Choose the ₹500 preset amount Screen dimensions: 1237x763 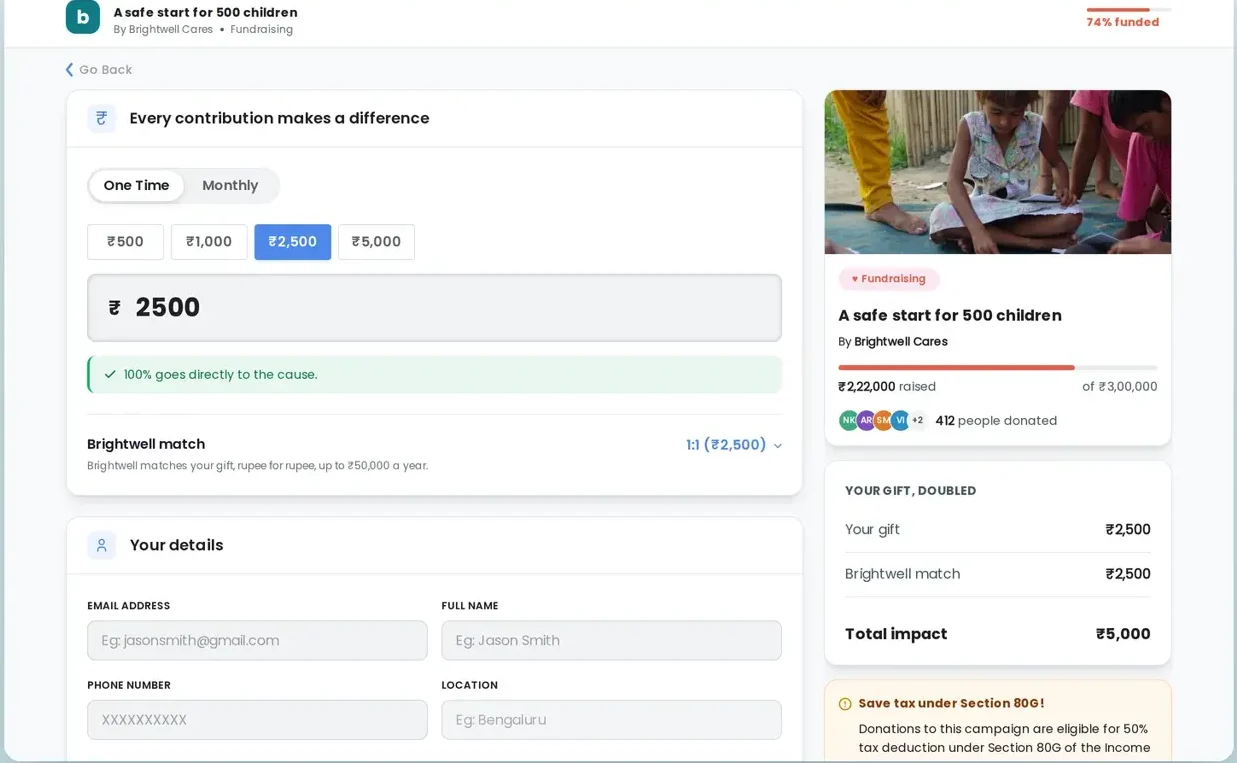(125, 242)
